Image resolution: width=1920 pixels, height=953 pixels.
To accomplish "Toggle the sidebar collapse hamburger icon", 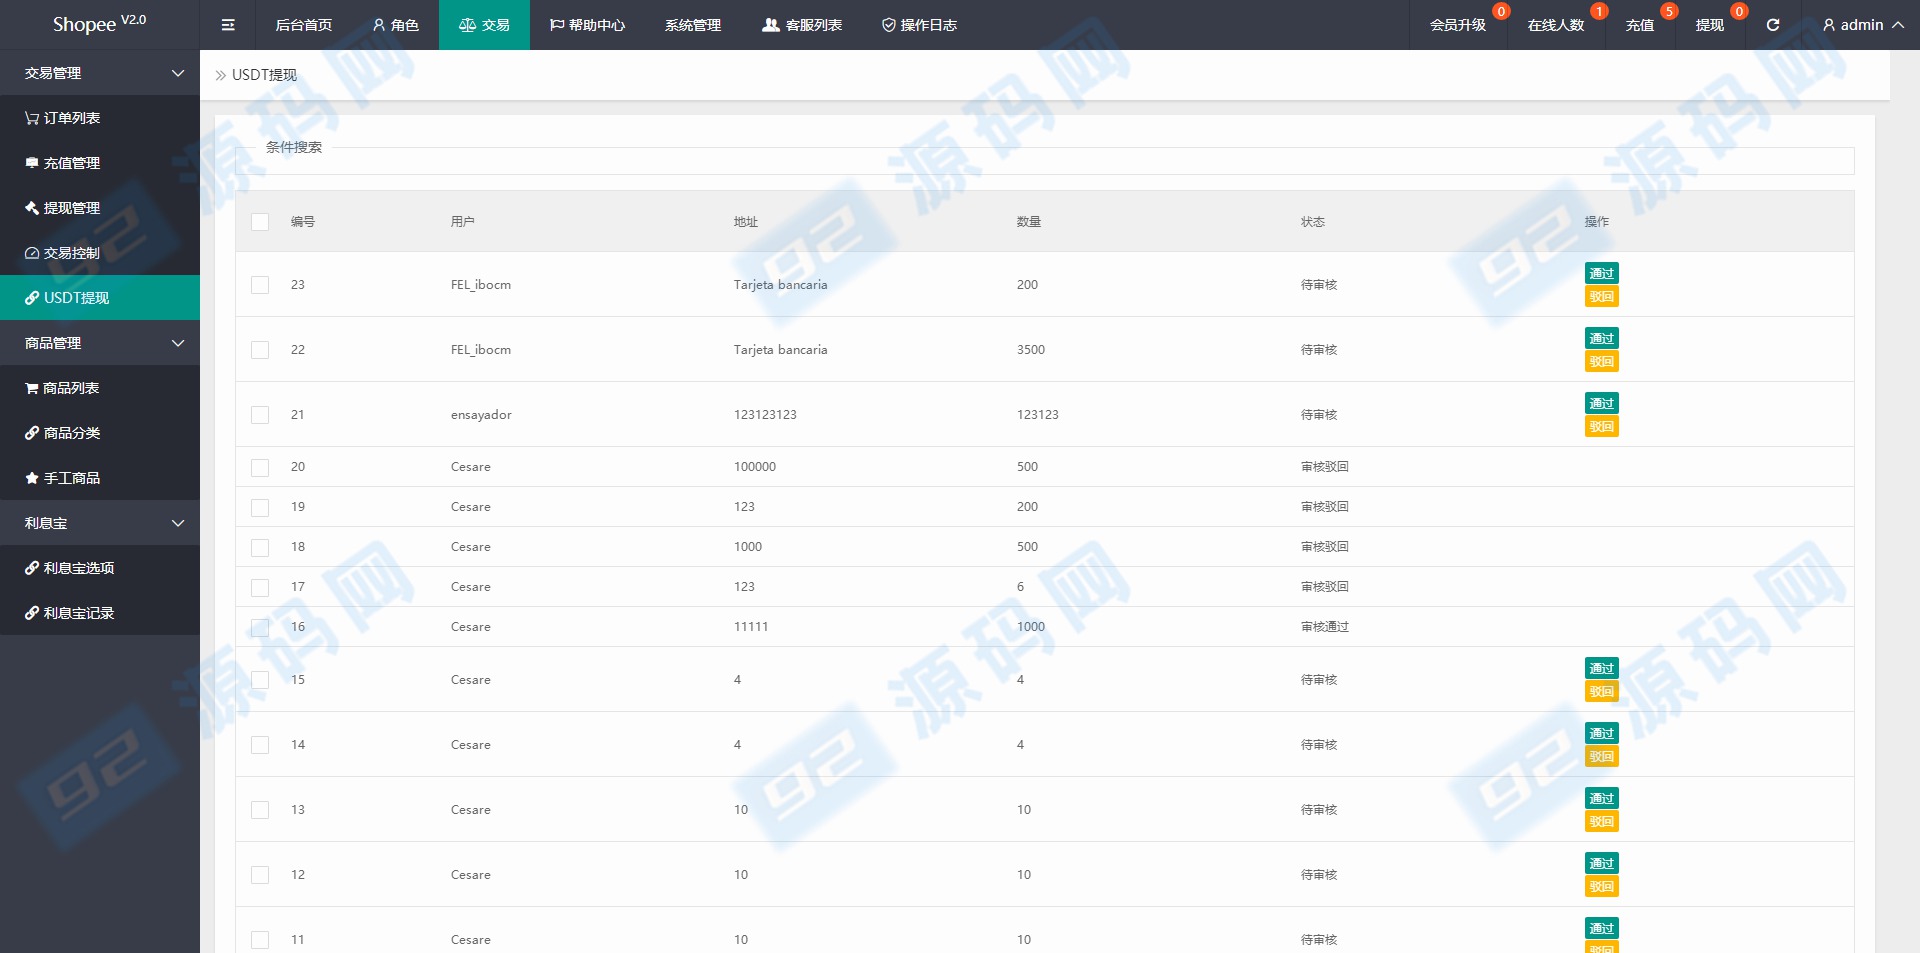I will (x=228, y=25).
